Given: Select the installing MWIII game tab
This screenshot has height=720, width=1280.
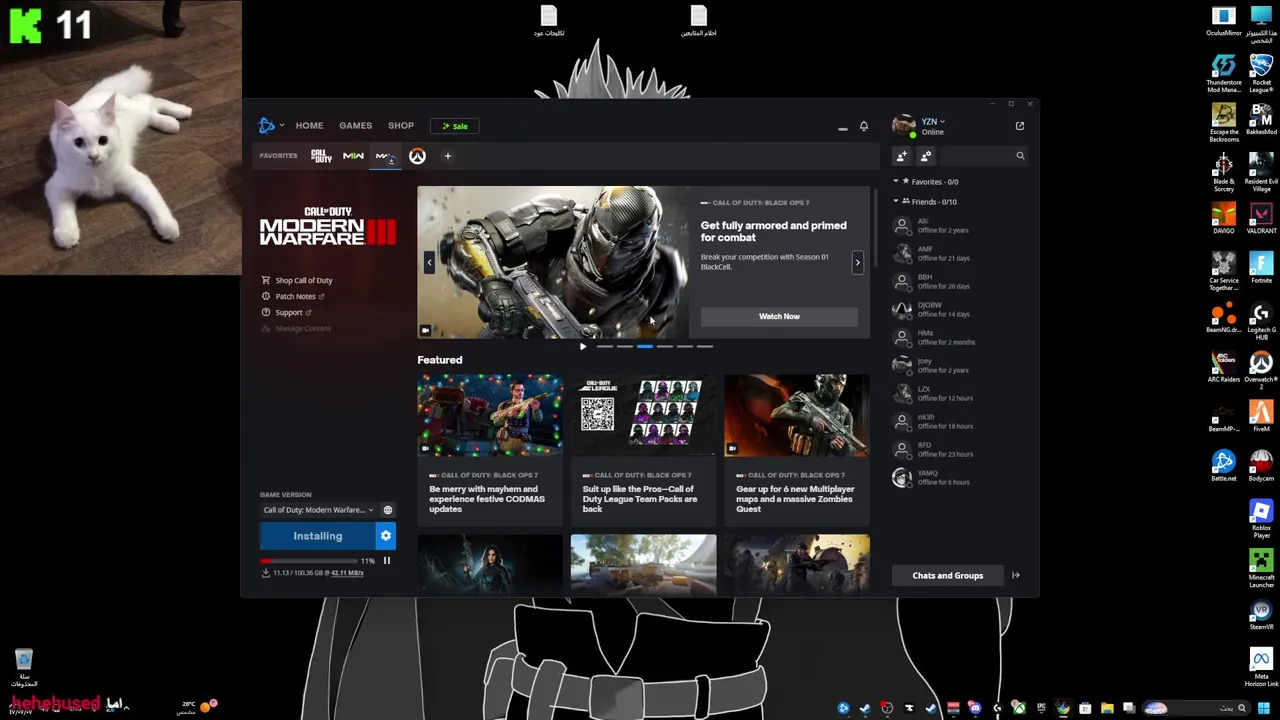Looking at the screenshot, I should pos(385,156).
